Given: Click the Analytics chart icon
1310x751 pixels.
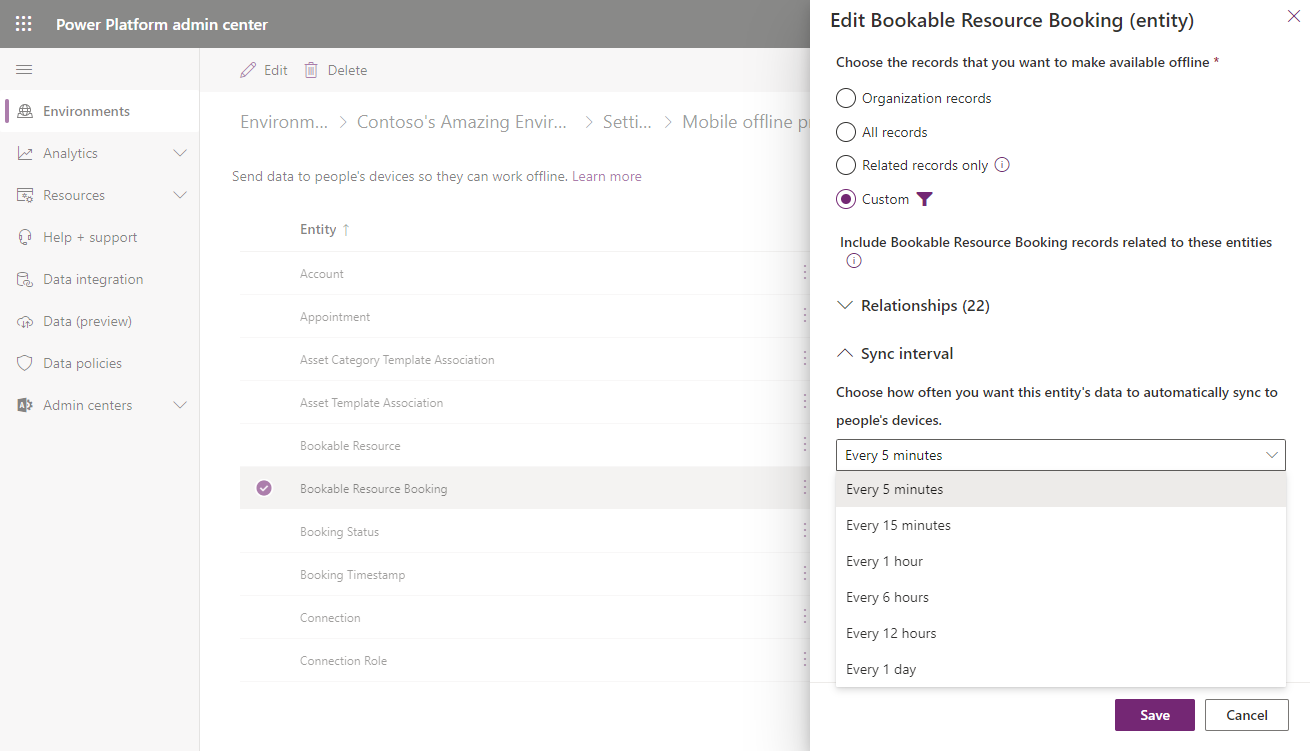Looking at the screenshot, I should click(x=25, y=153).
